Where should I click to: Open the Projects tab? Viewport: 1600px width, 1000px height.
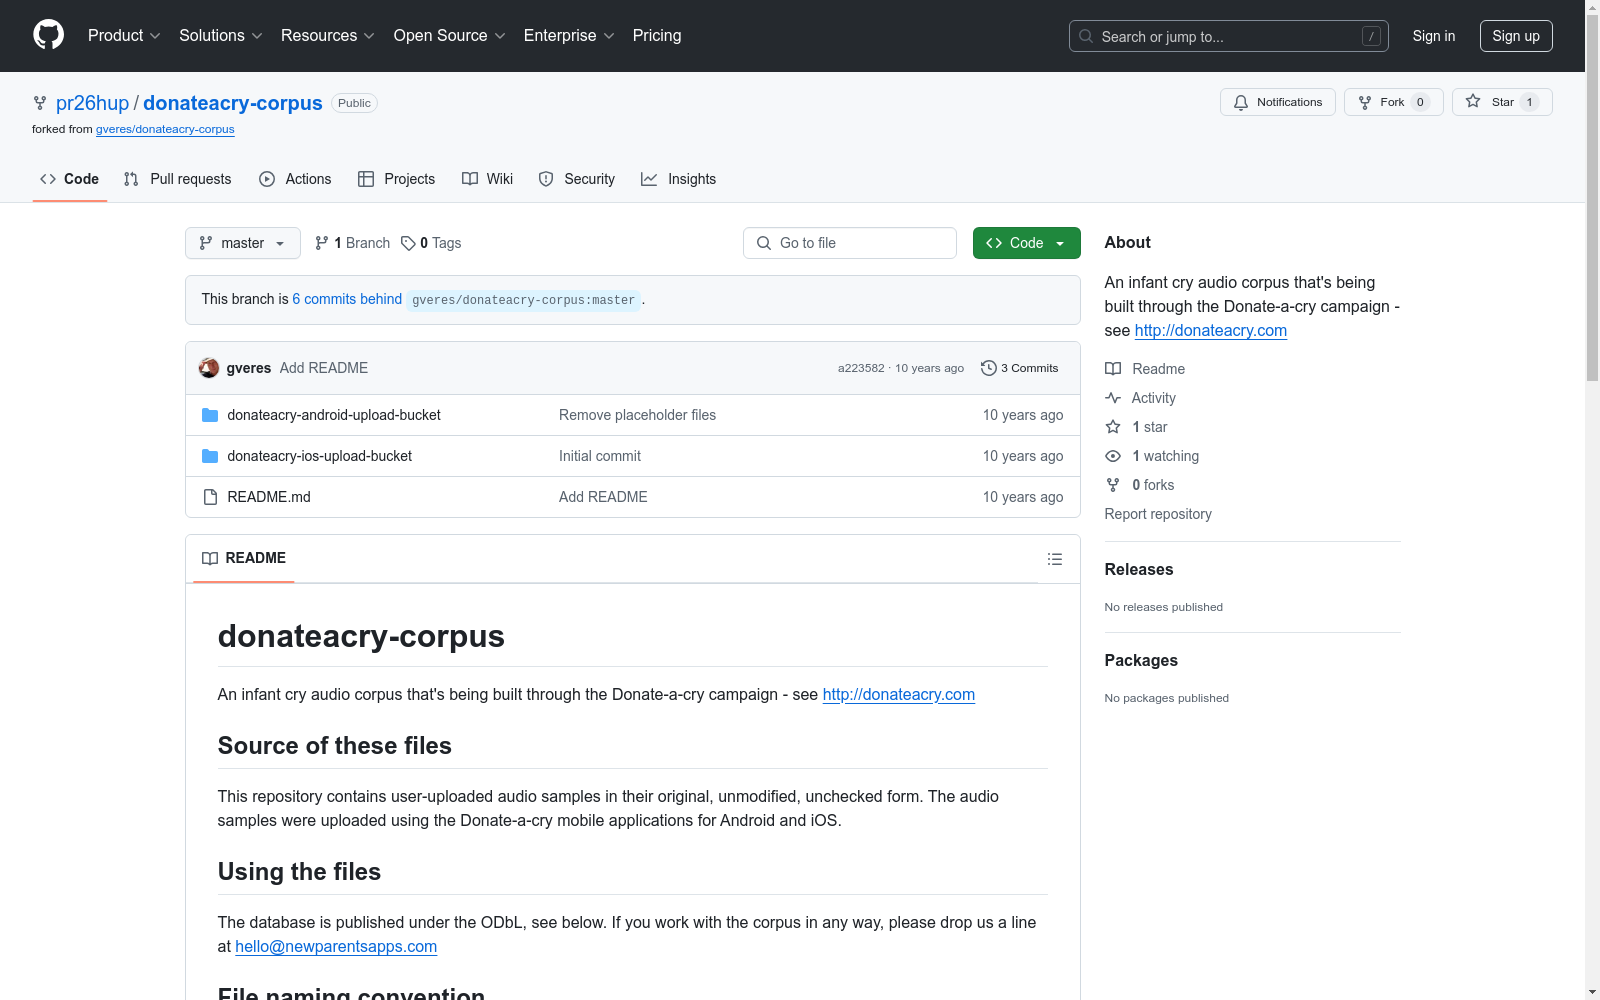pyautogui.click(x=396, y=179)
